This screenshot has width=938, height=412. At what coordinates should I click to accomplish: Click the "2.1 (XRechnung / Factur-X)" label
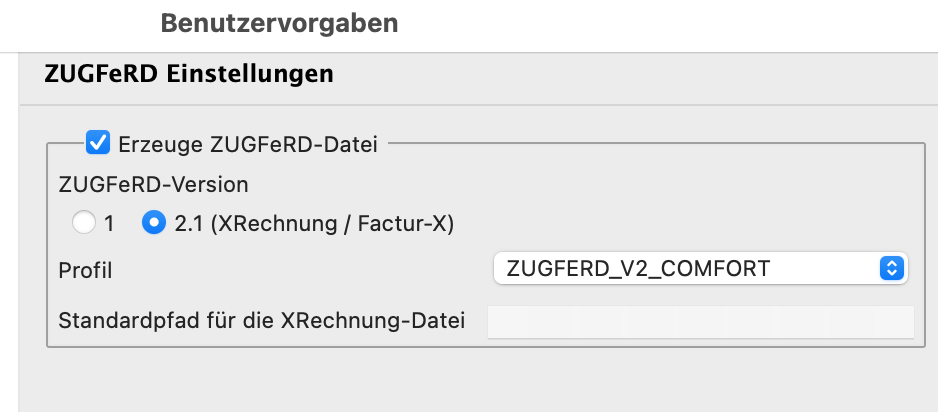[x=314, y=224]
